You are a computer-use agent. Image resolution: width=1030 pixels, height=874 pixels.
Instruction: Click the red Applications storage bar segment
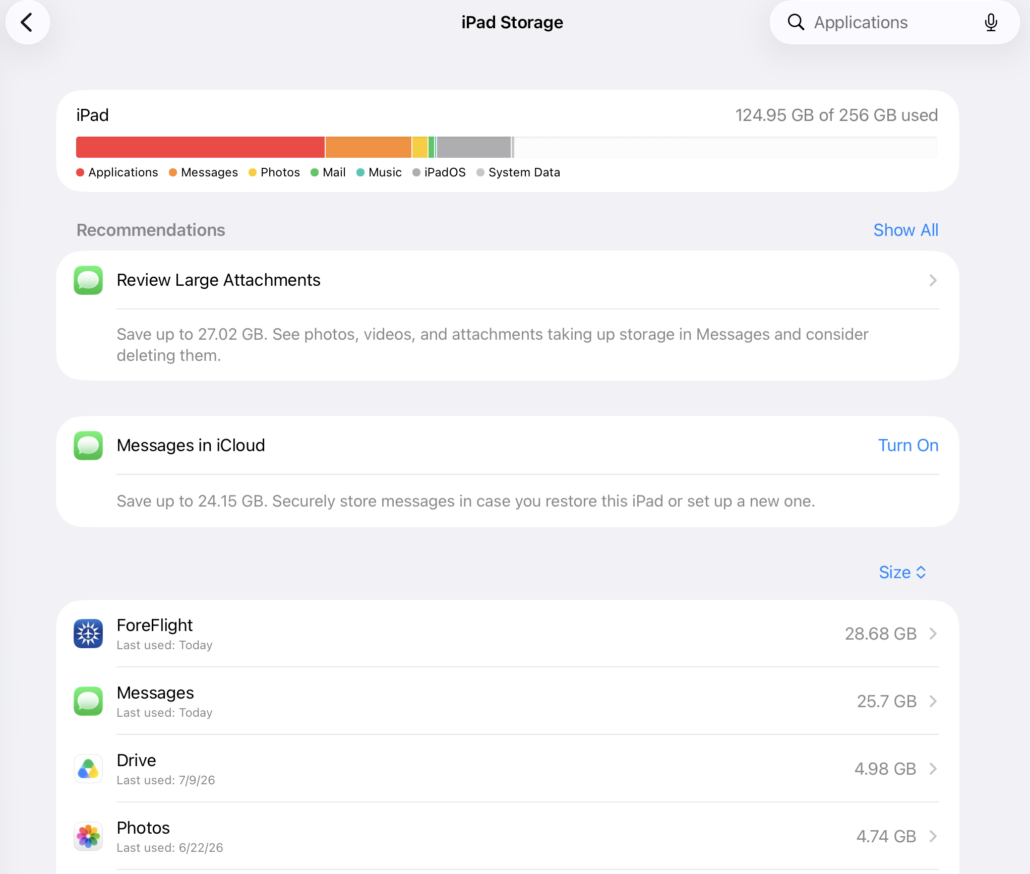click(x=200, y=147)
